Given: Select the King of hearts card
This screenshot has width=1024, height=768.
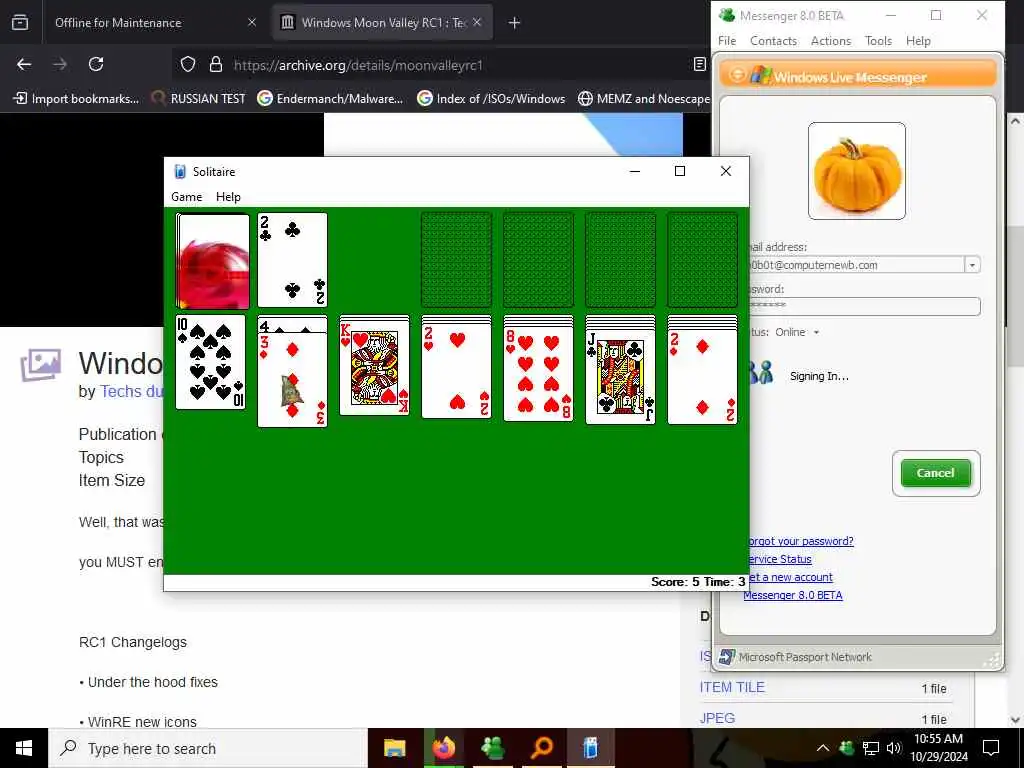Looking at the screenshot, I should [375, 370].
